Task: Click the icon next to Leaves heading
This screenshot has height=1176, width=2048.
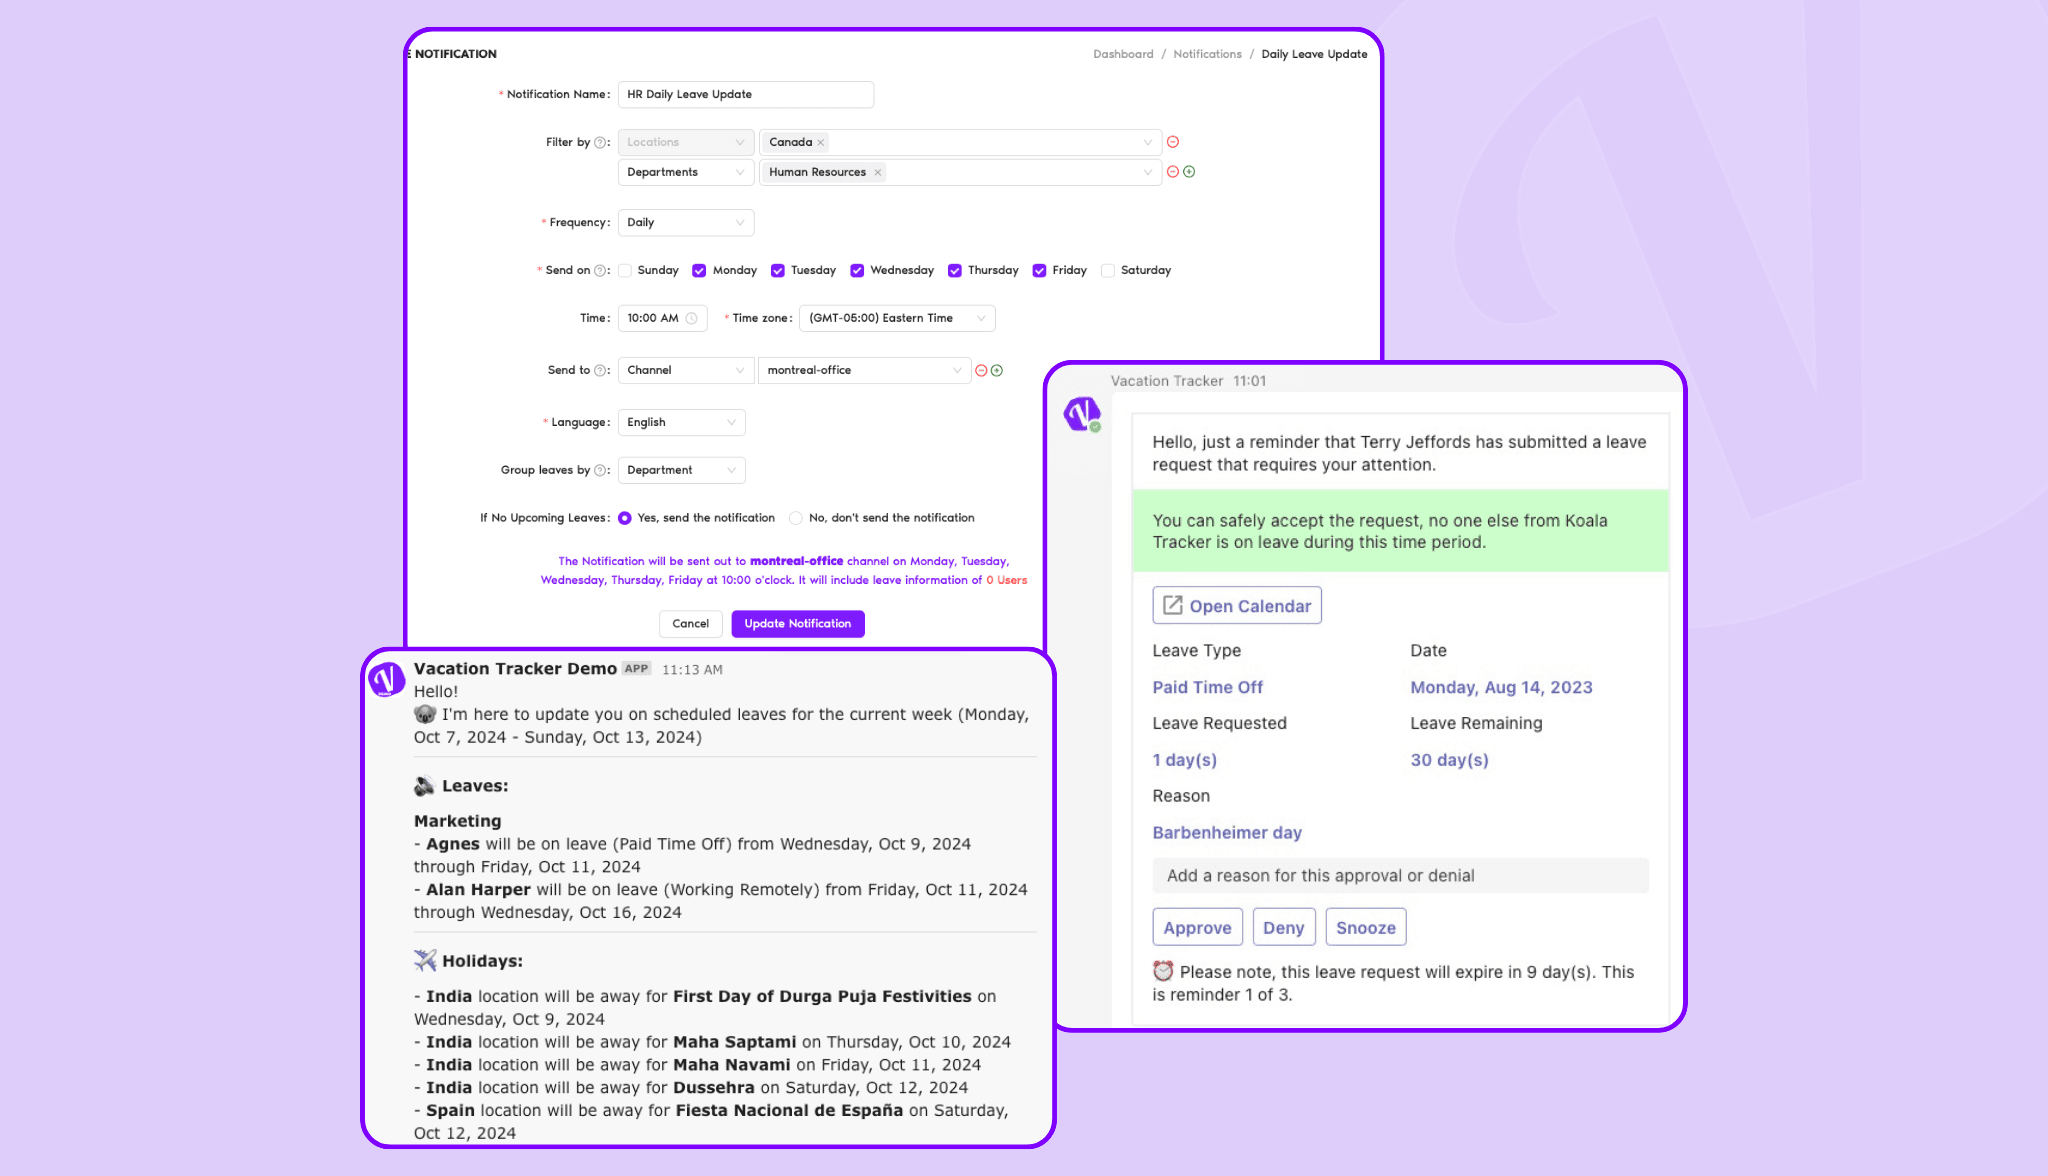Action: click(x=425, y=786)
